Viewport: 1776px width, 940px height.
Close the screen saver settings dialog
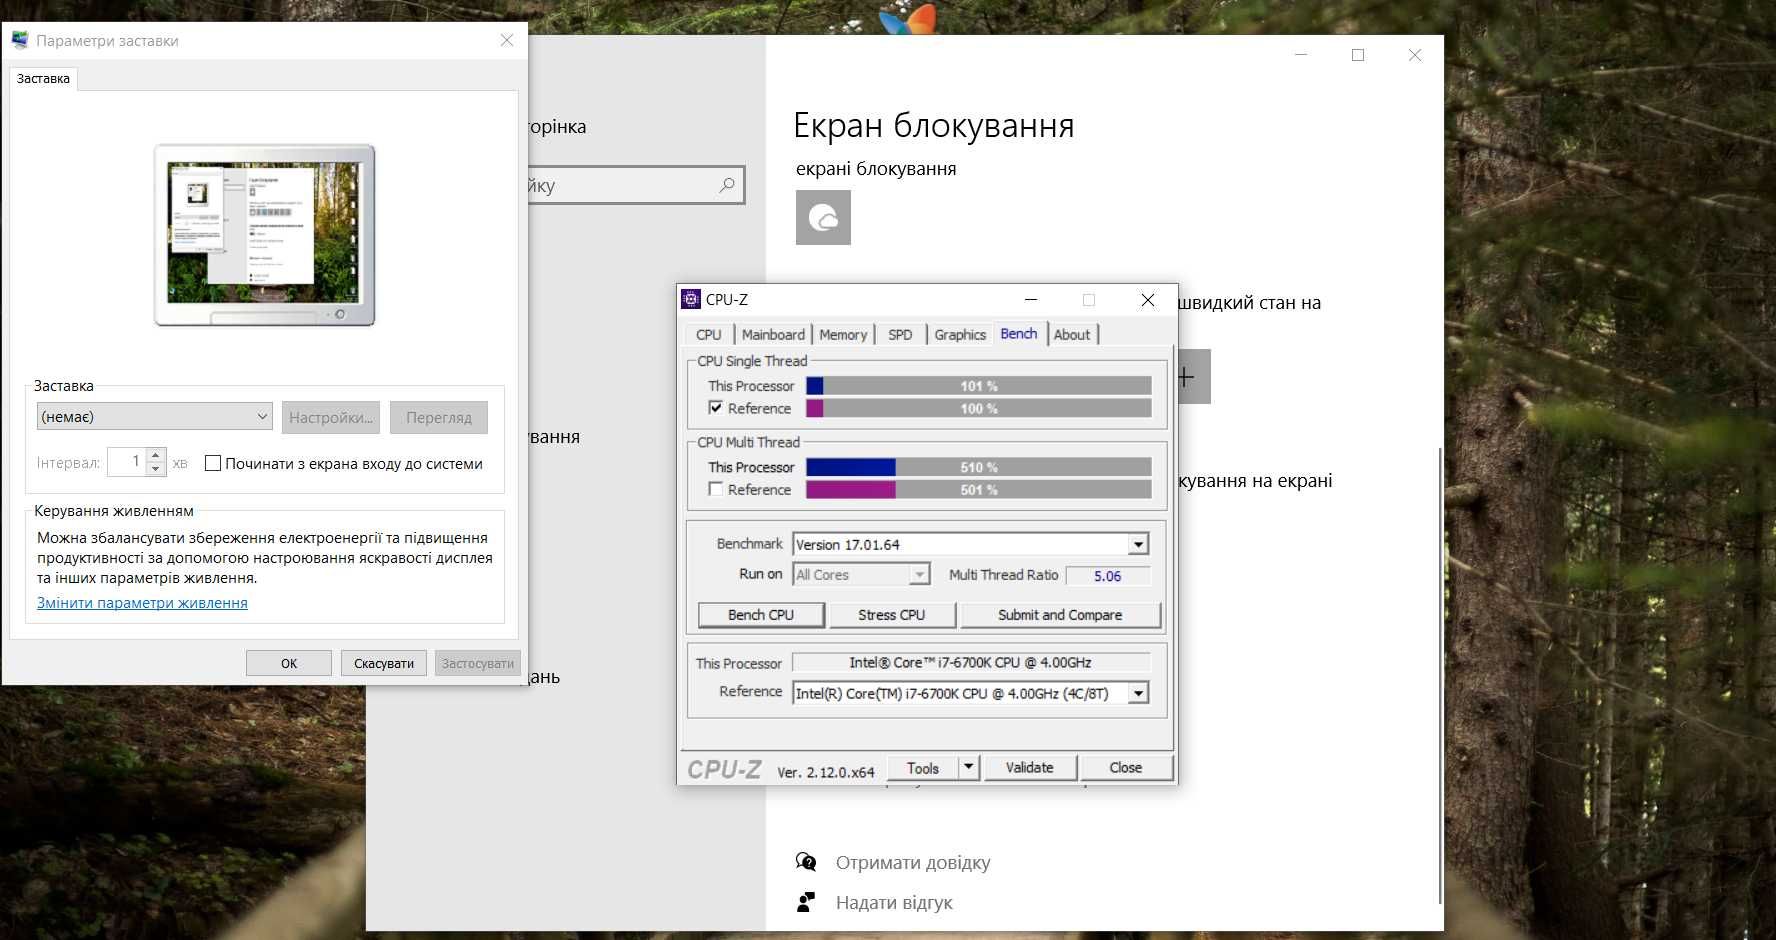coord(507,40)
